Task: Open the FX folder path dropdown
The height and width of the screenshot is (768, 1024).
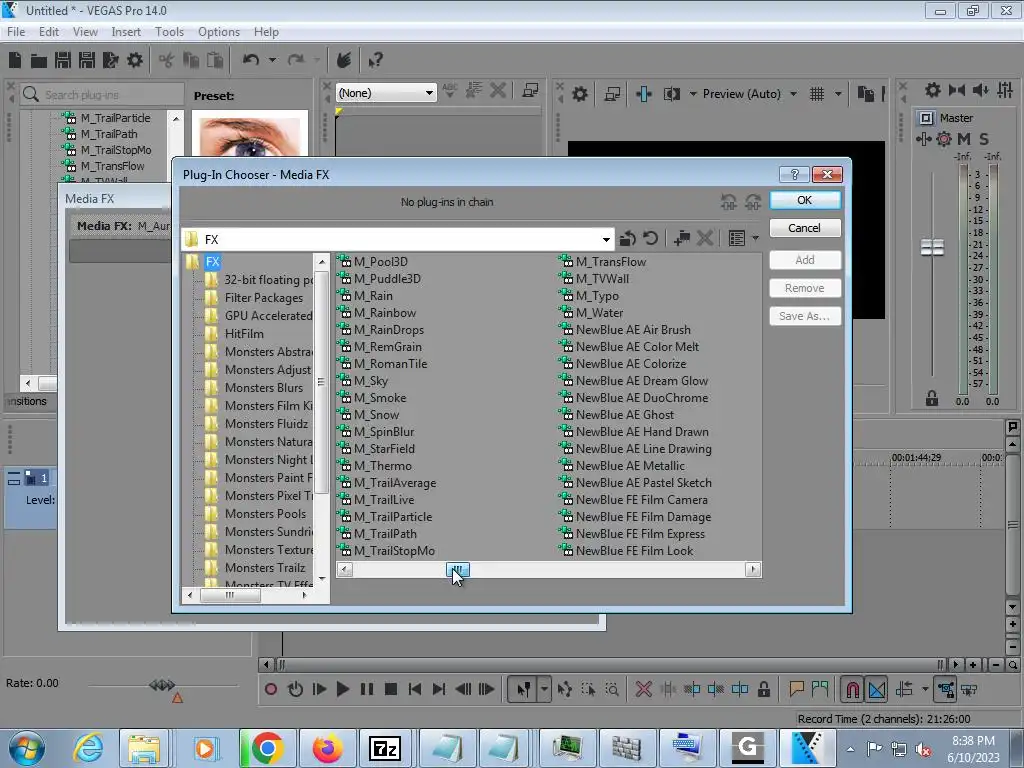Action: [606, 239]
